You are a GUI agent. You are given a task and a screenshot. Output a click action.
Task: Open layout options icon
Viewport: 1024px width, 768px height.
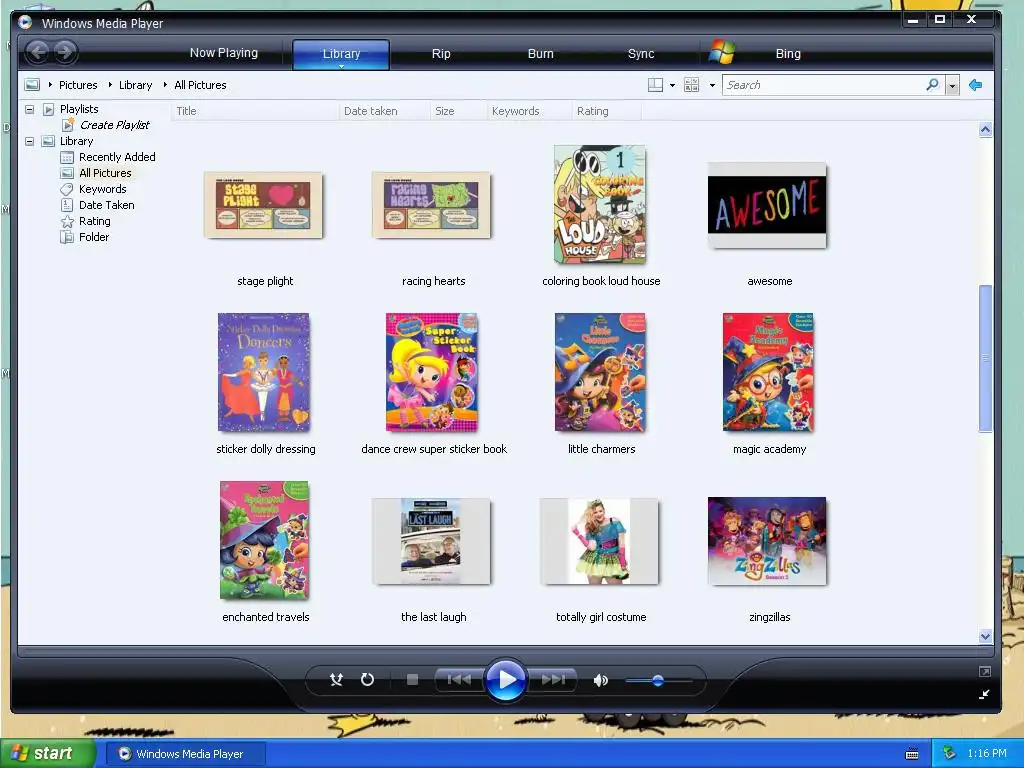655,85
